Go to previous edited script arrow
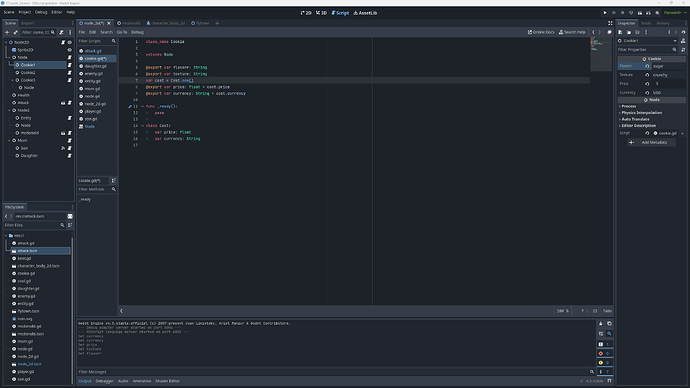The height and width of the screenshot is (388, 690). pos(593,32)
